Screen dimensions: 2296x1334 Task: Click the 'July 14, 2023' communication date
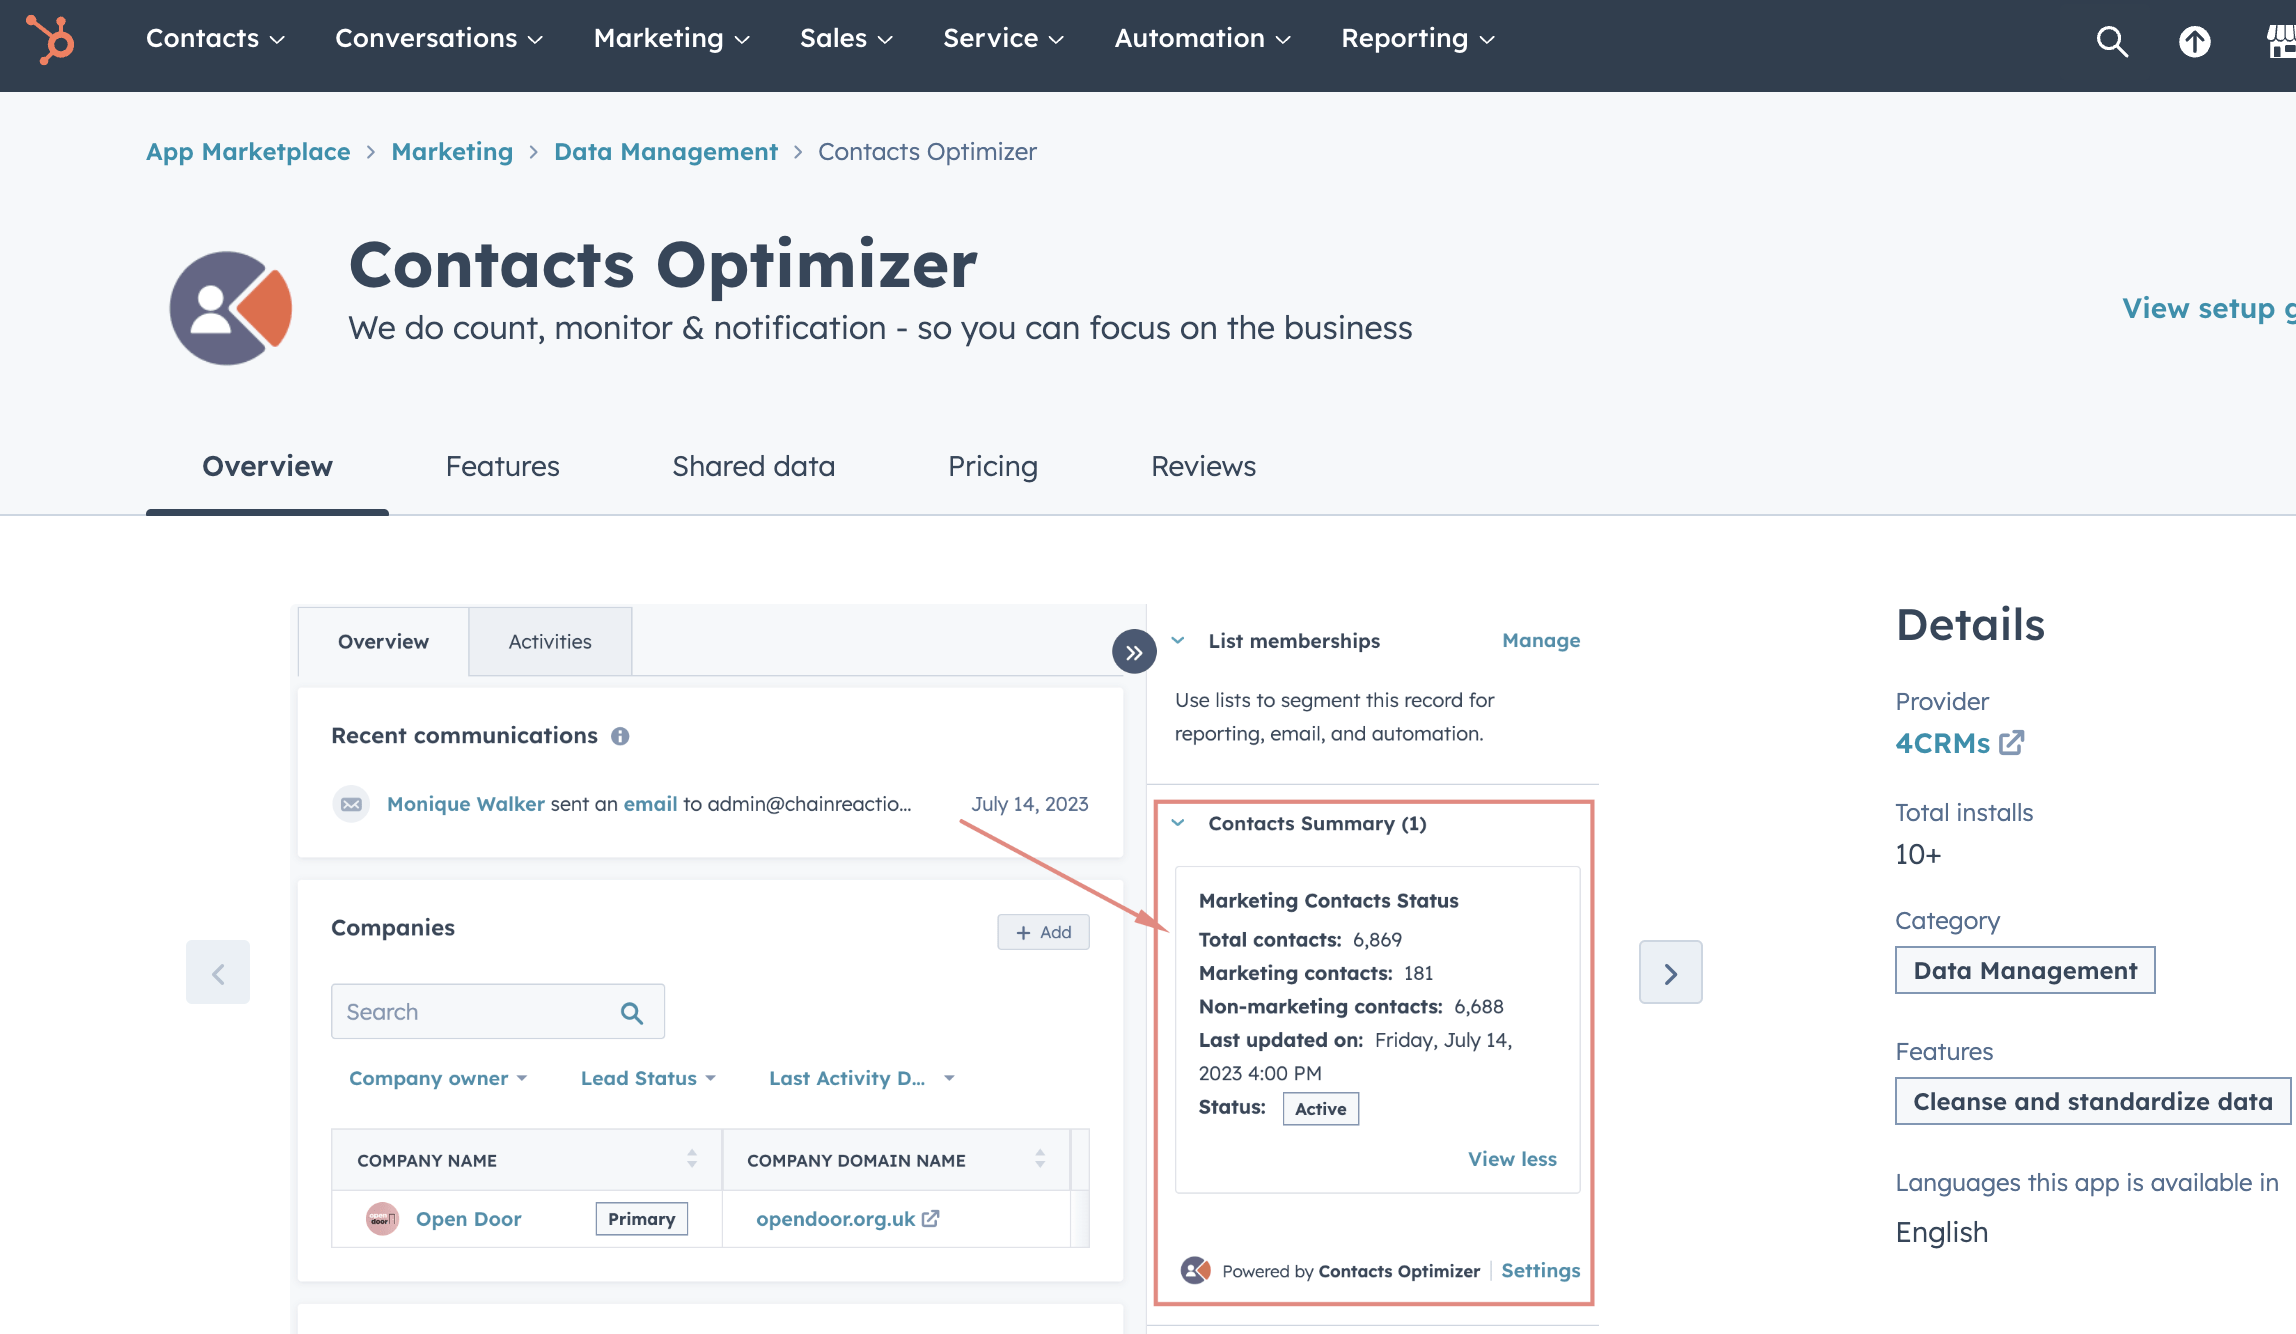(1029, 804)
